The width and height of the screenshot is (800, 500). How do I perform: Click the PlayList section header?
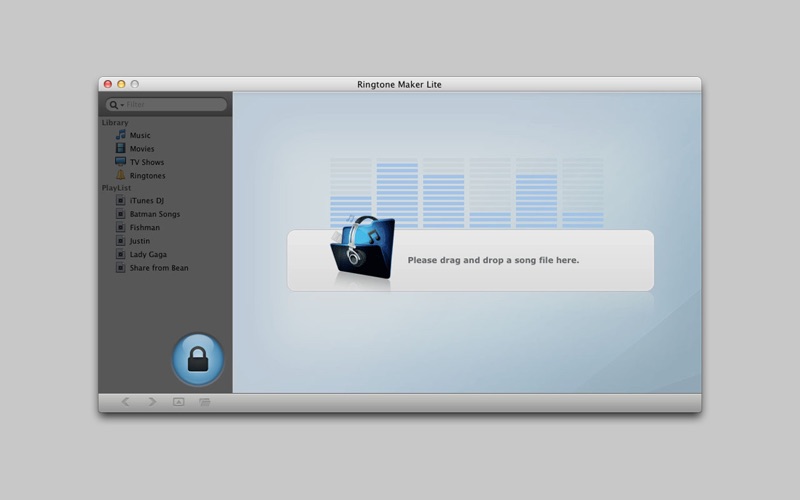tap(116, 188)
